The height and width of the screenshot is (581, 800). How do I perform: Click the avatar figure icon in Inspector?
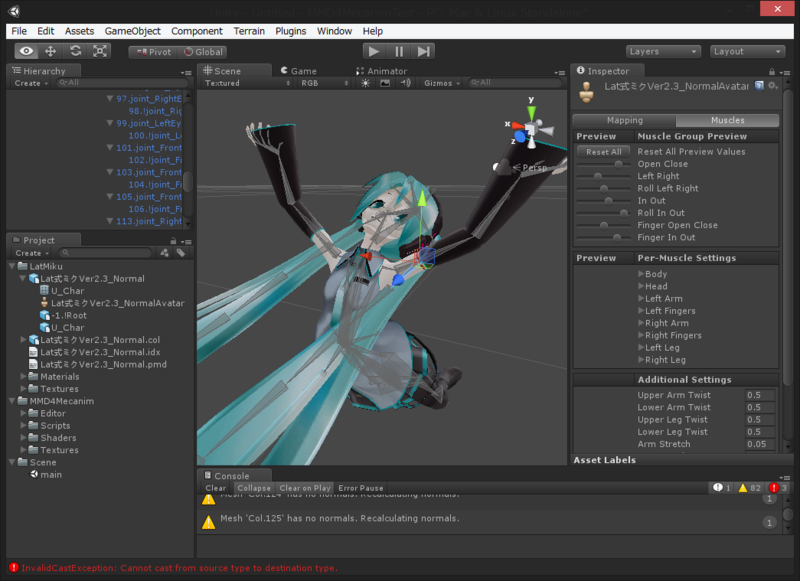[587, 92]
